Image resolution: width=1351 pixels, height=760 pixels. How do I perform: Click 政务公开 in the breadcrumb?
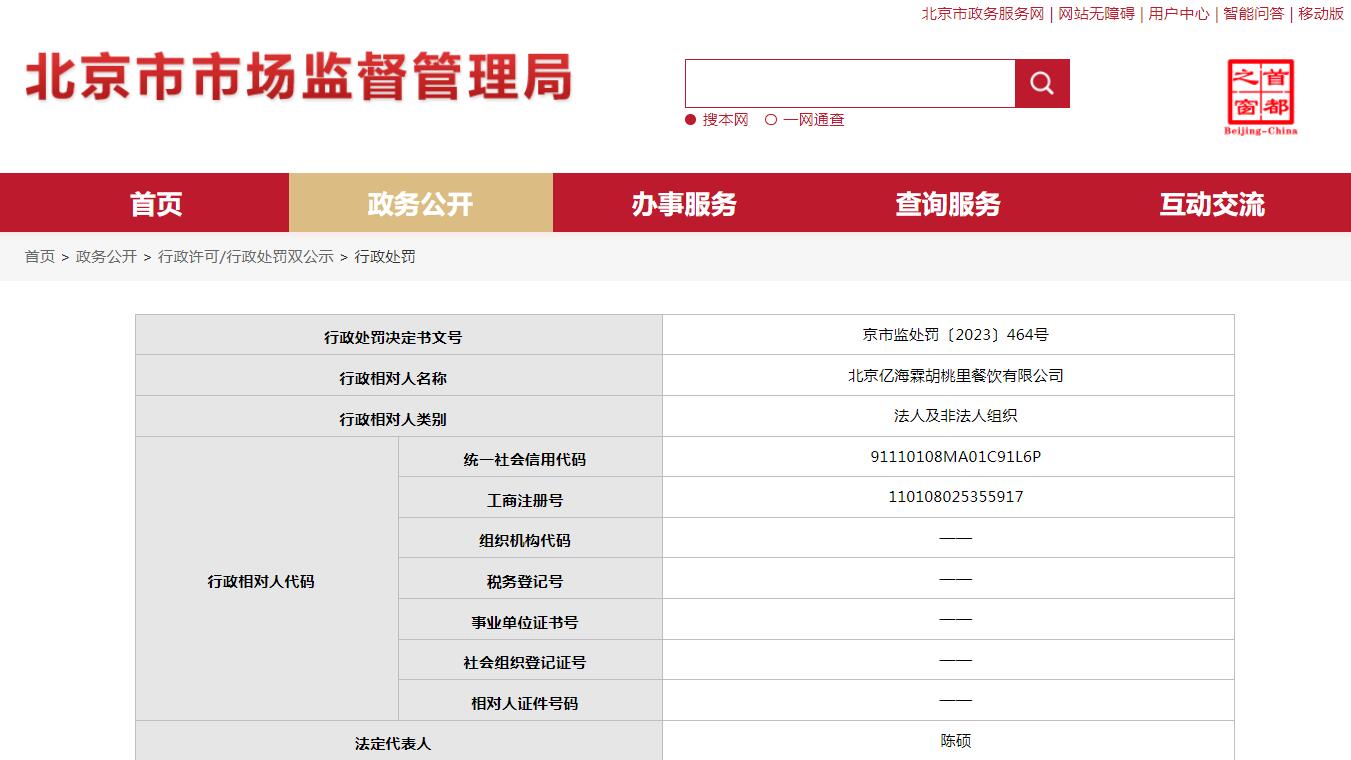tap(106, 257)
